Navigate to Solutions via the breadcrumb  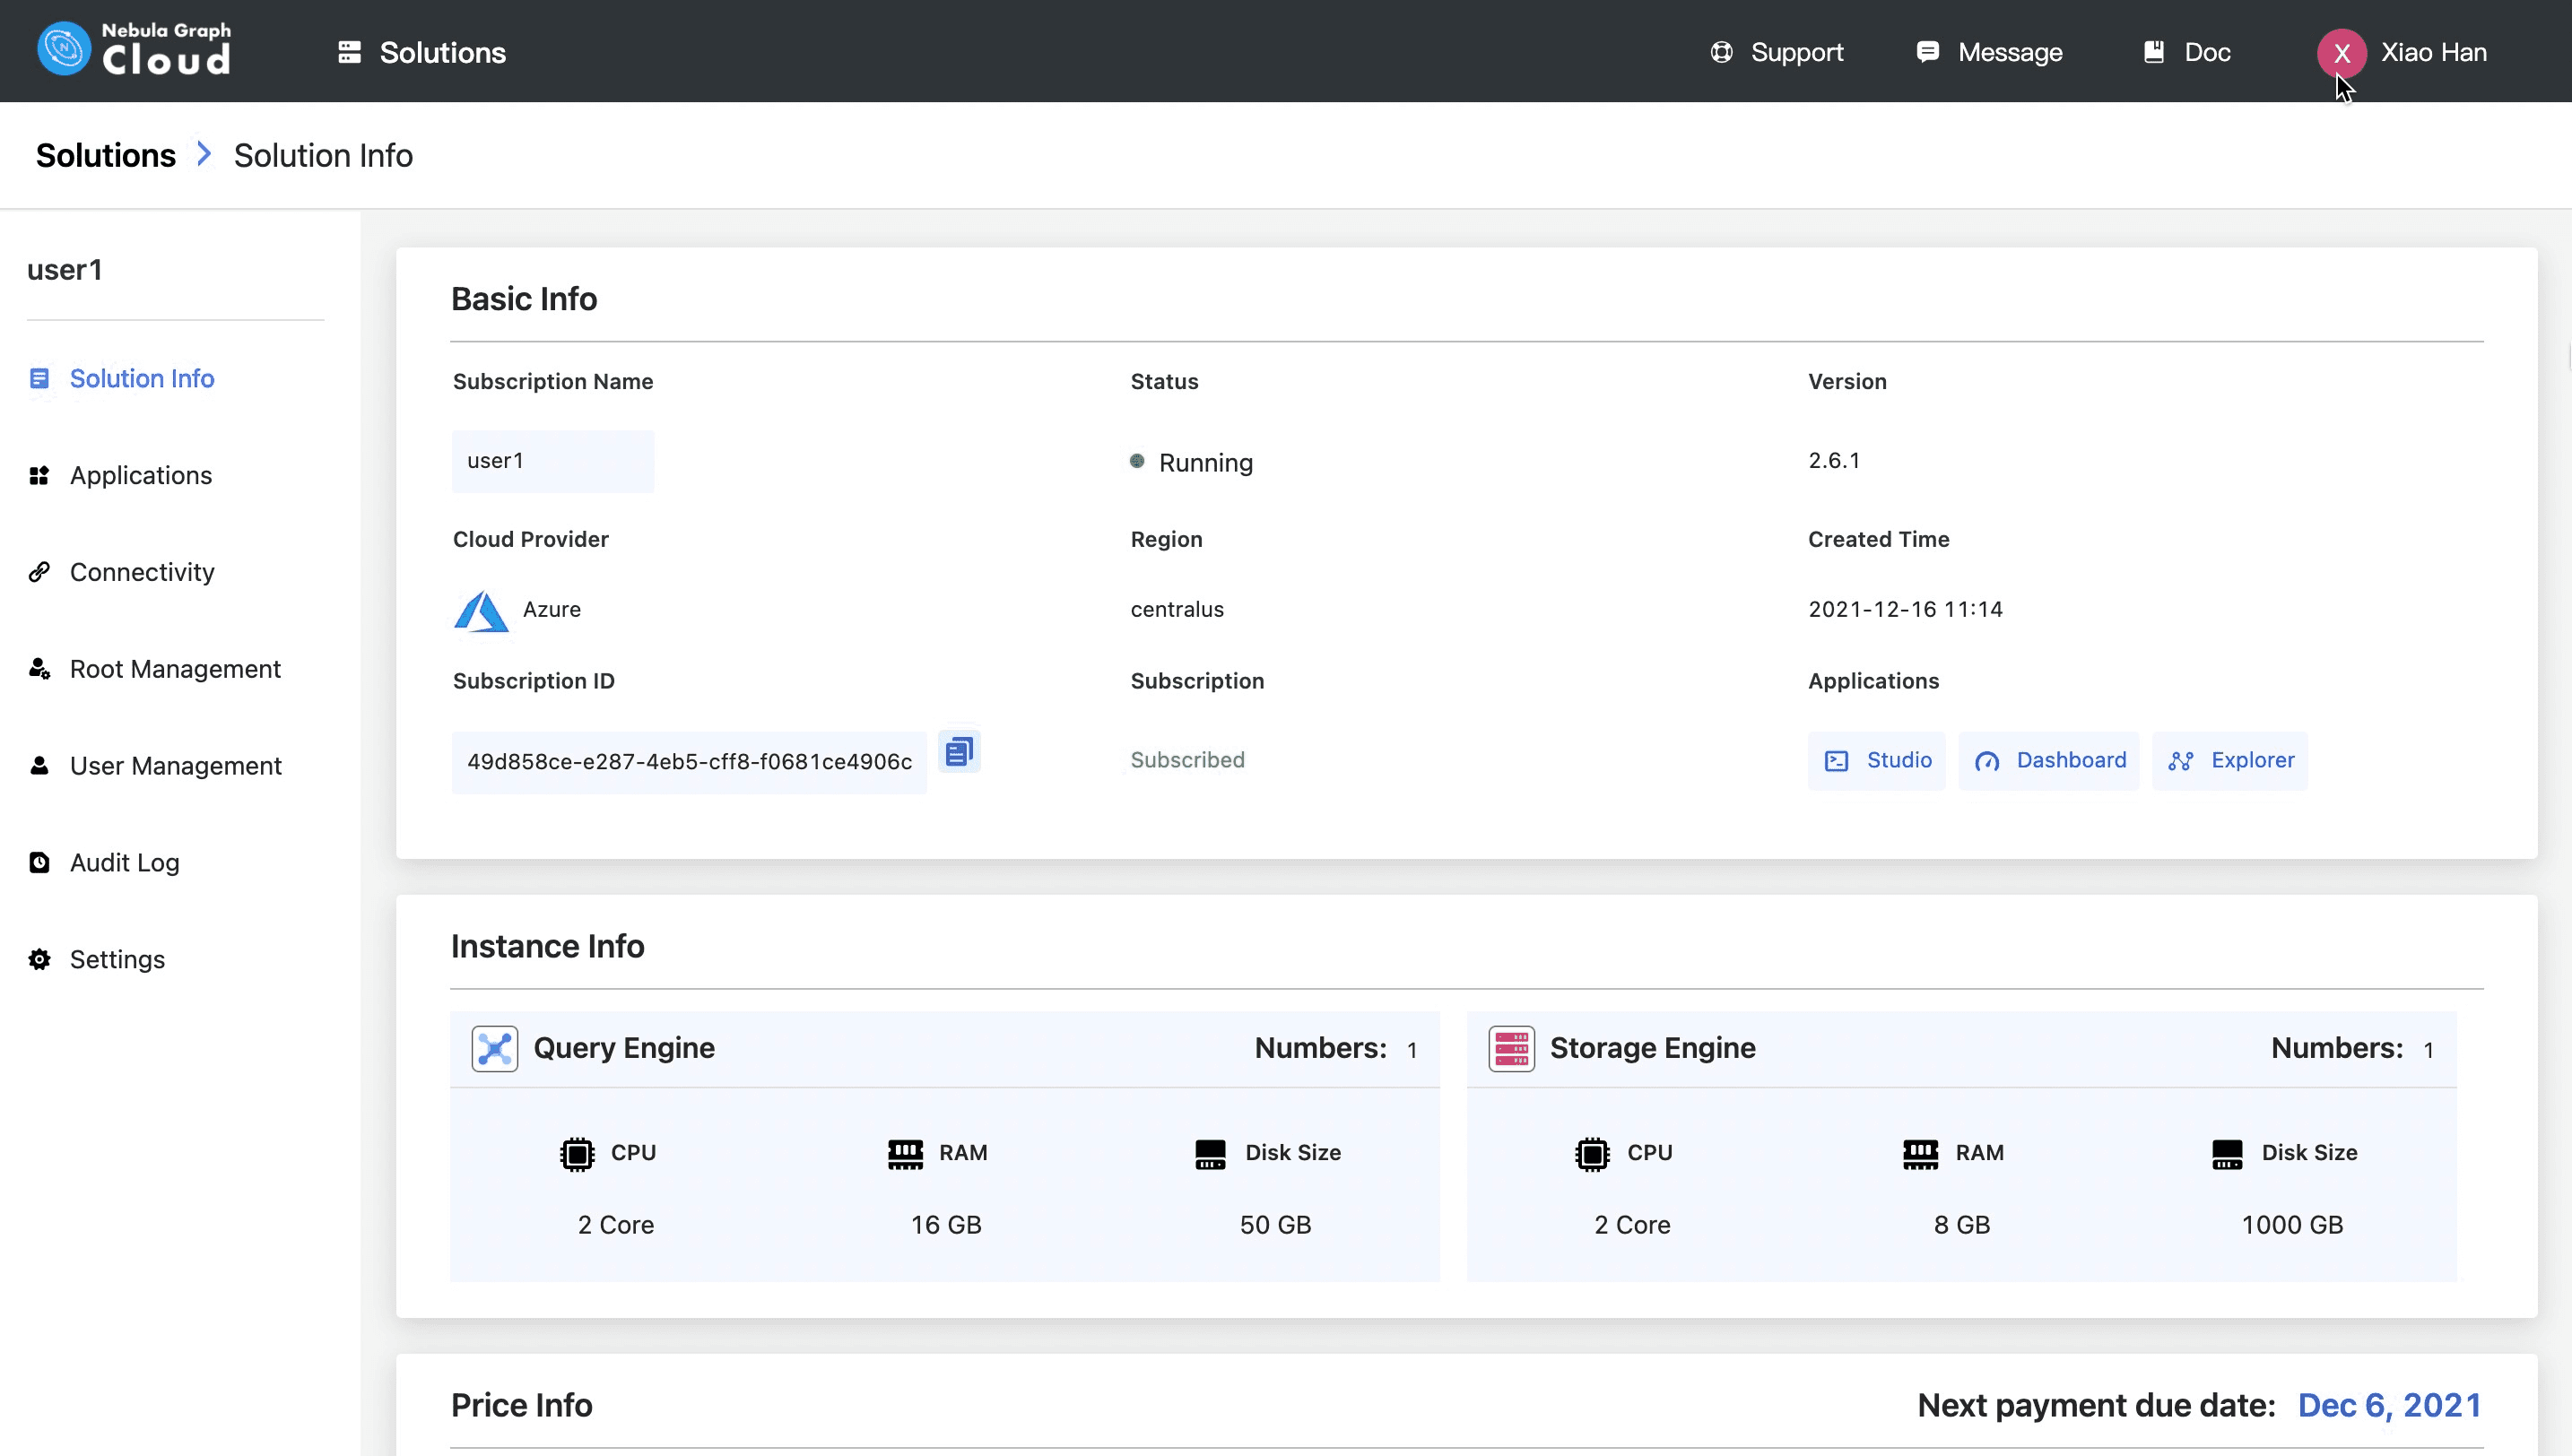[105, 155]
